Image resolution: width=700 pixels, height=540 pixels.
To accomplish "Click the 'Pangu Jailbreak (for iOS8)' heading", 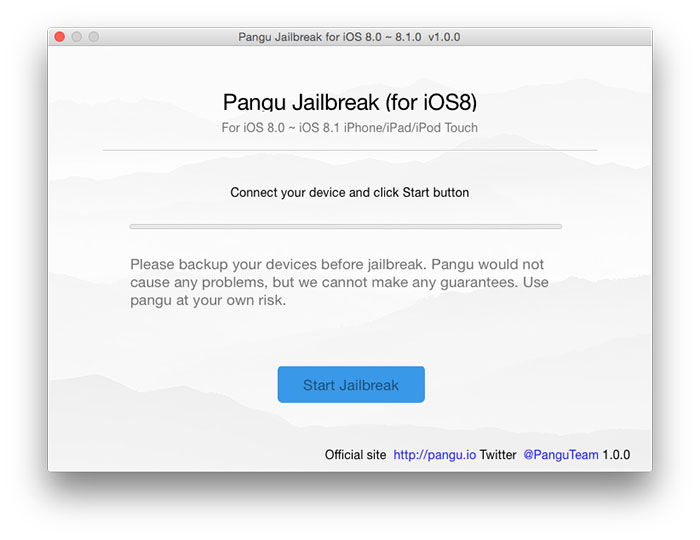I will pyautogui.click(x=350, y=102).
